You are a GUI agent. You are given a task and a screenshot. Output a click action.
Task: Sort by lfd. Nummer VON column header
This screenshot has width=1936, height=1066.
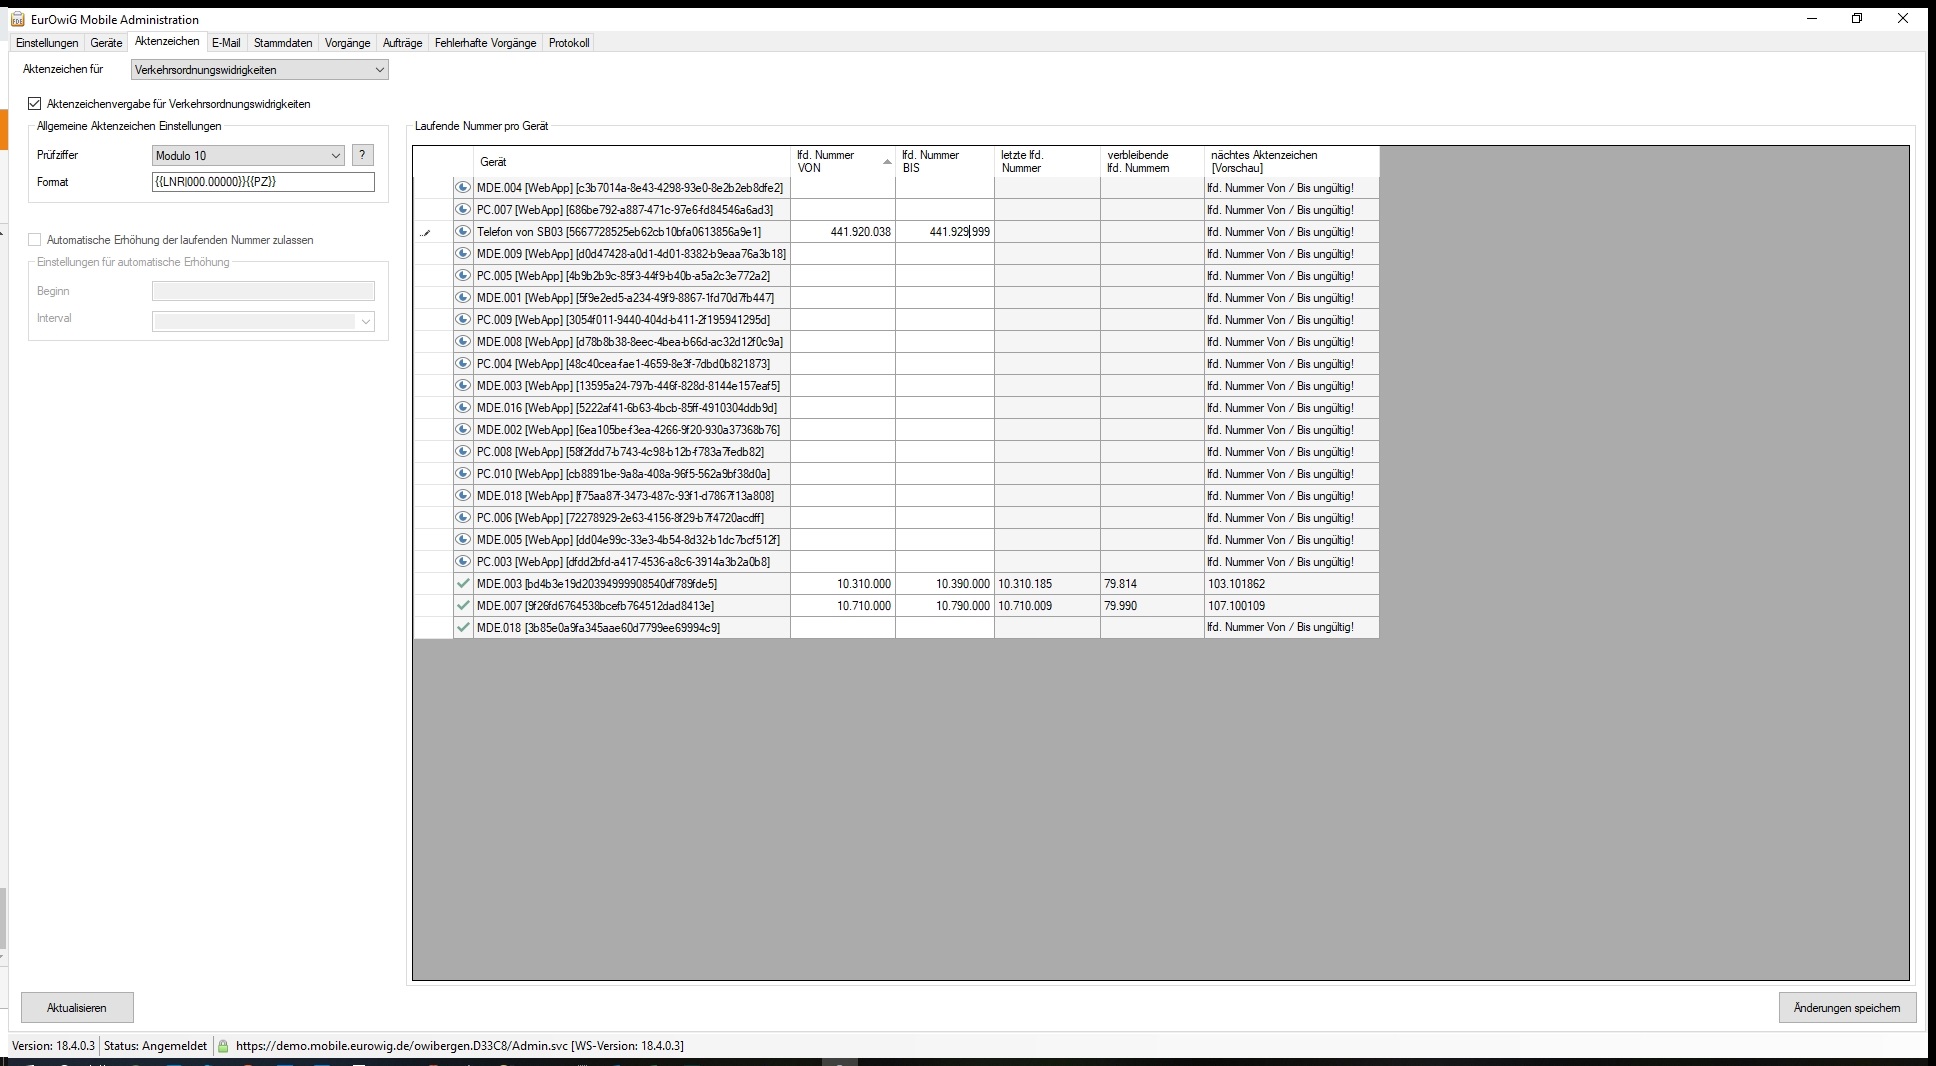(x=842, y=162)
